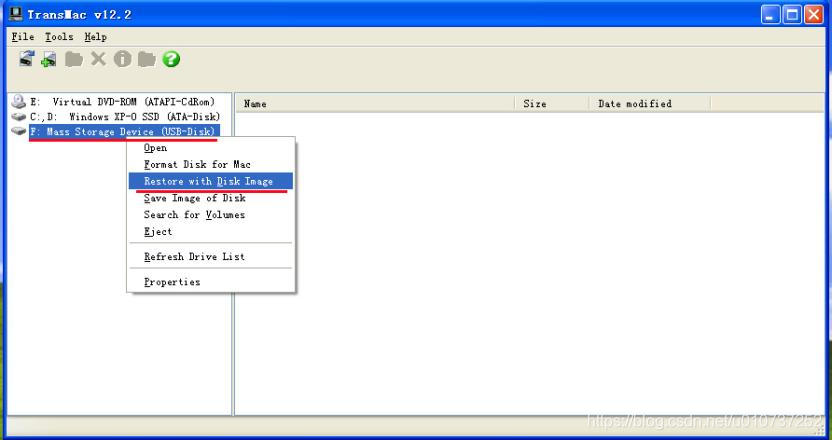Select C:,D: Windows XP-0 SSD entry

(x=125, y=116)
